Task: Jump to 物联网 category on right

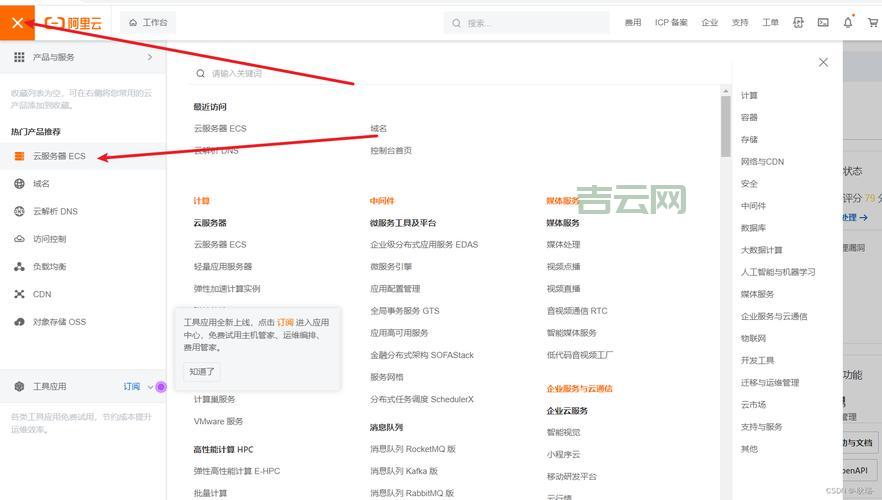Action: [753, 338]
